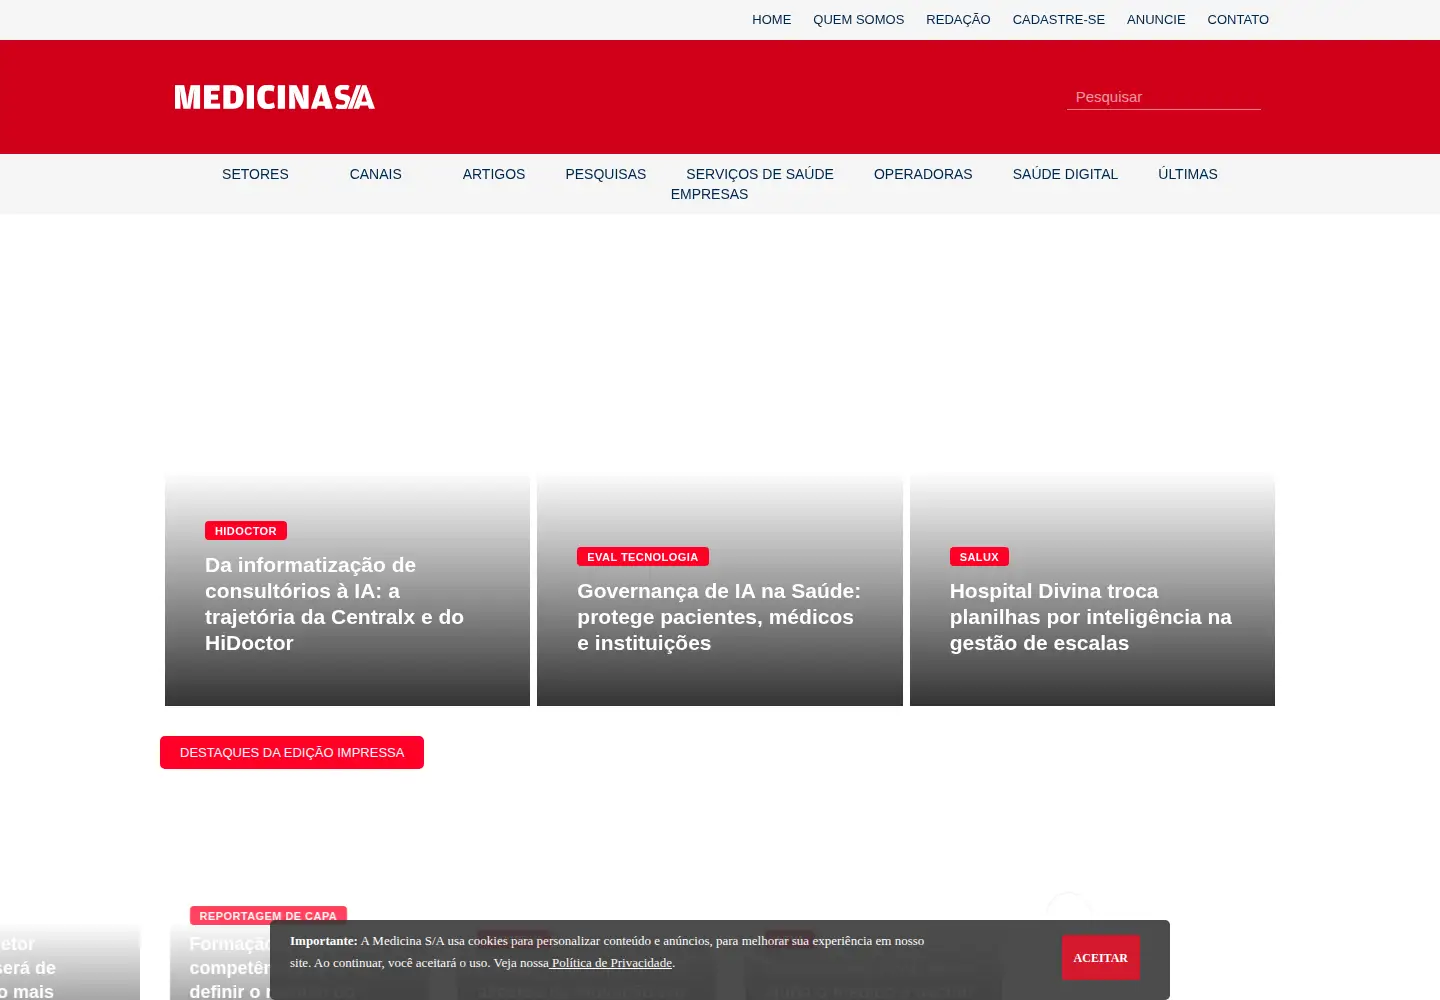Open the Hospital Divina article headline
The width and height of the screenshot is (1440, 1000).
1091,617
